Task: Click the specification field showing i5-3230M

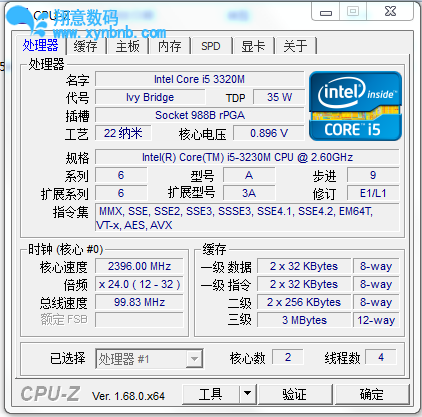Action: point(247,157)
